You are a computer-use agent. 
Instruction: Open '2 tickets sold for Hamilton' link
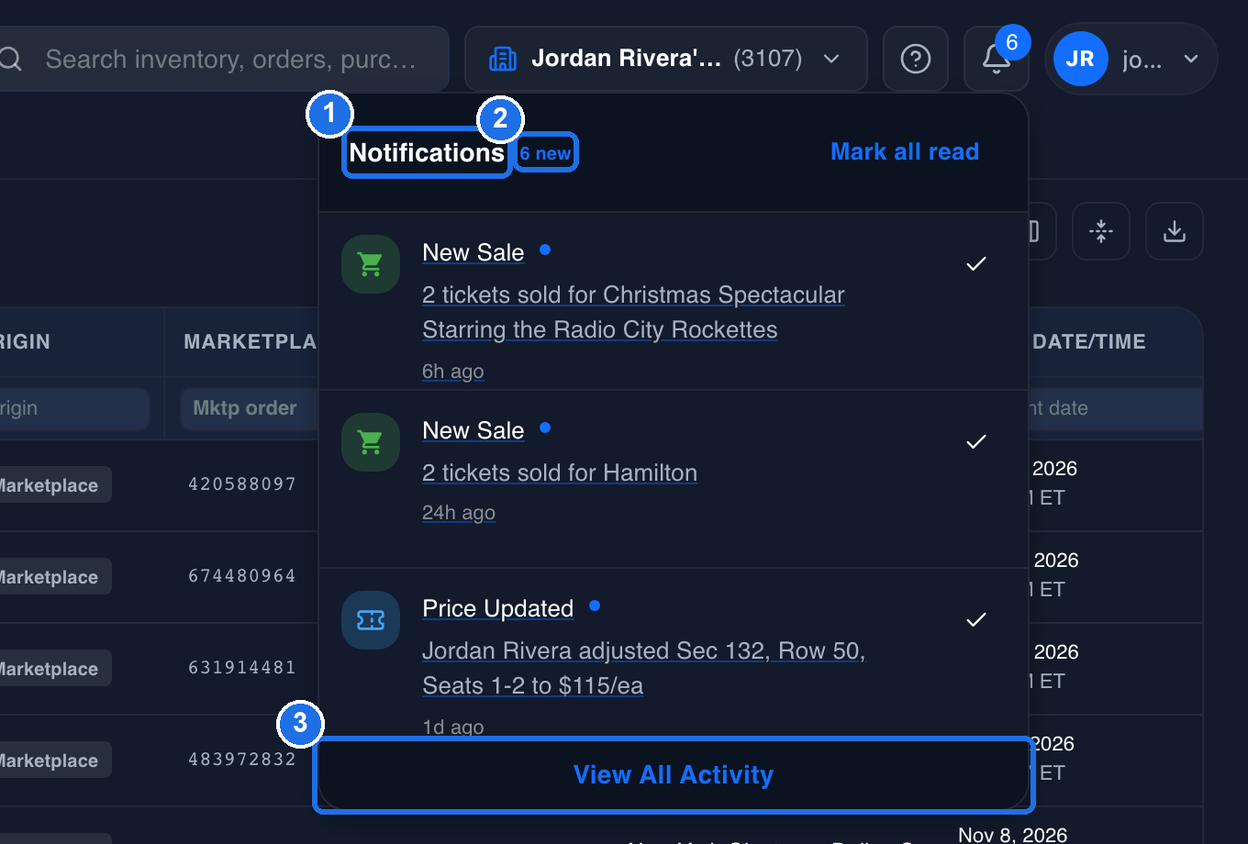coord(560,473)
